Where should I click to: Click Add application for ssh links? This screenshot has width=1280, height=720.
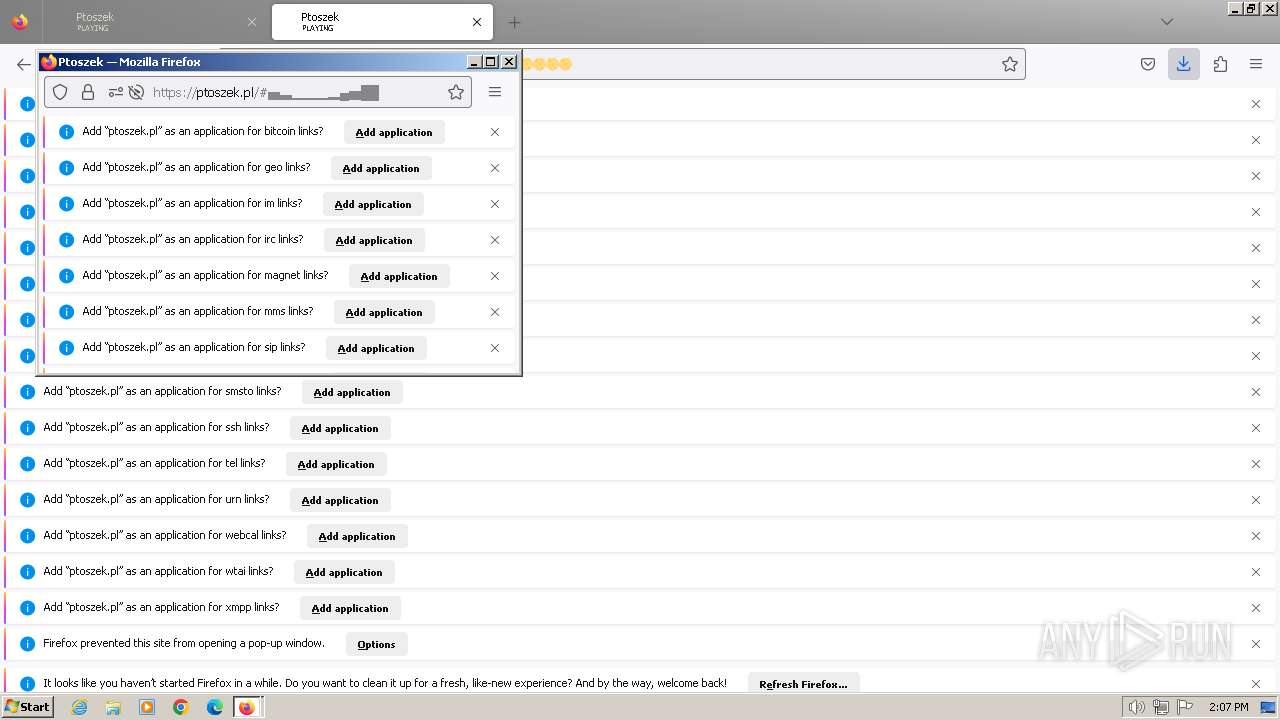coord(340,428)
